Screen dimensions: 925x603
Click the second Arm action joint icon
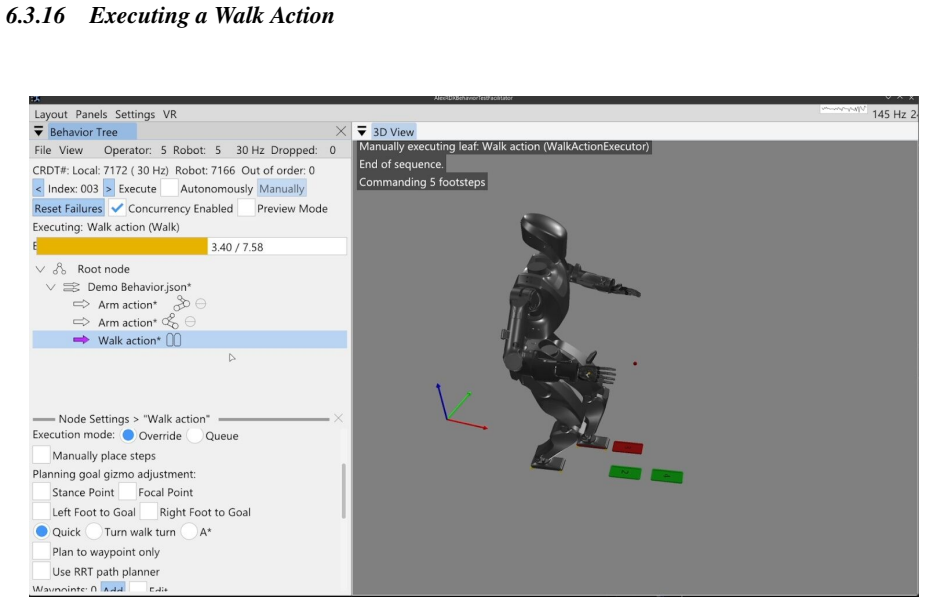(170, 322)
